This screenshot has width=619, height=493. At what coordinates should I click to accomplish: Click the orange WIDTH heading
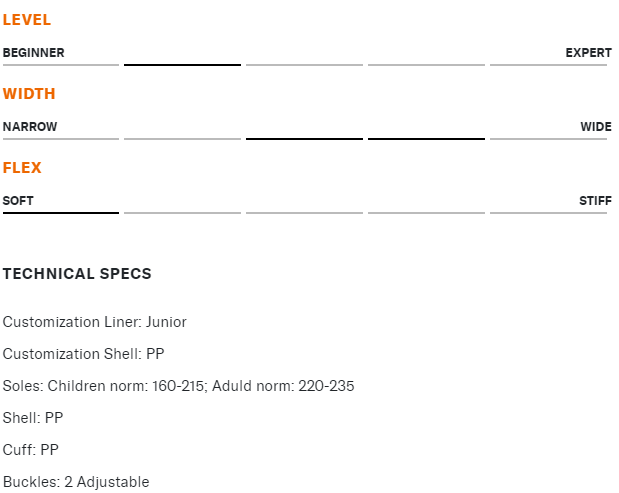(29, 94)
